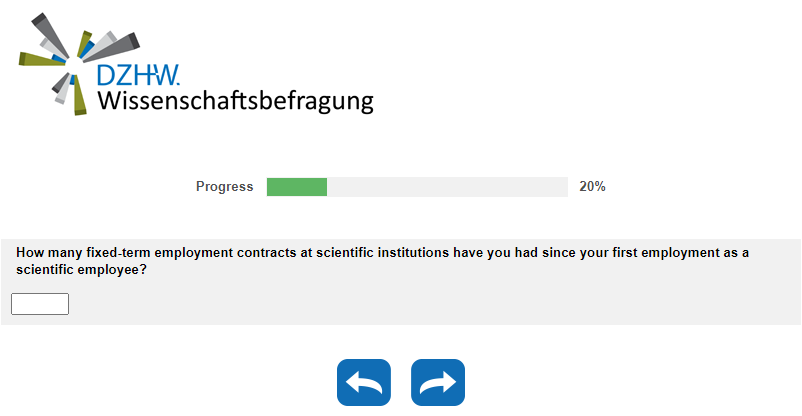Click the unfilled gray part of progress bar

coord(447,187)
